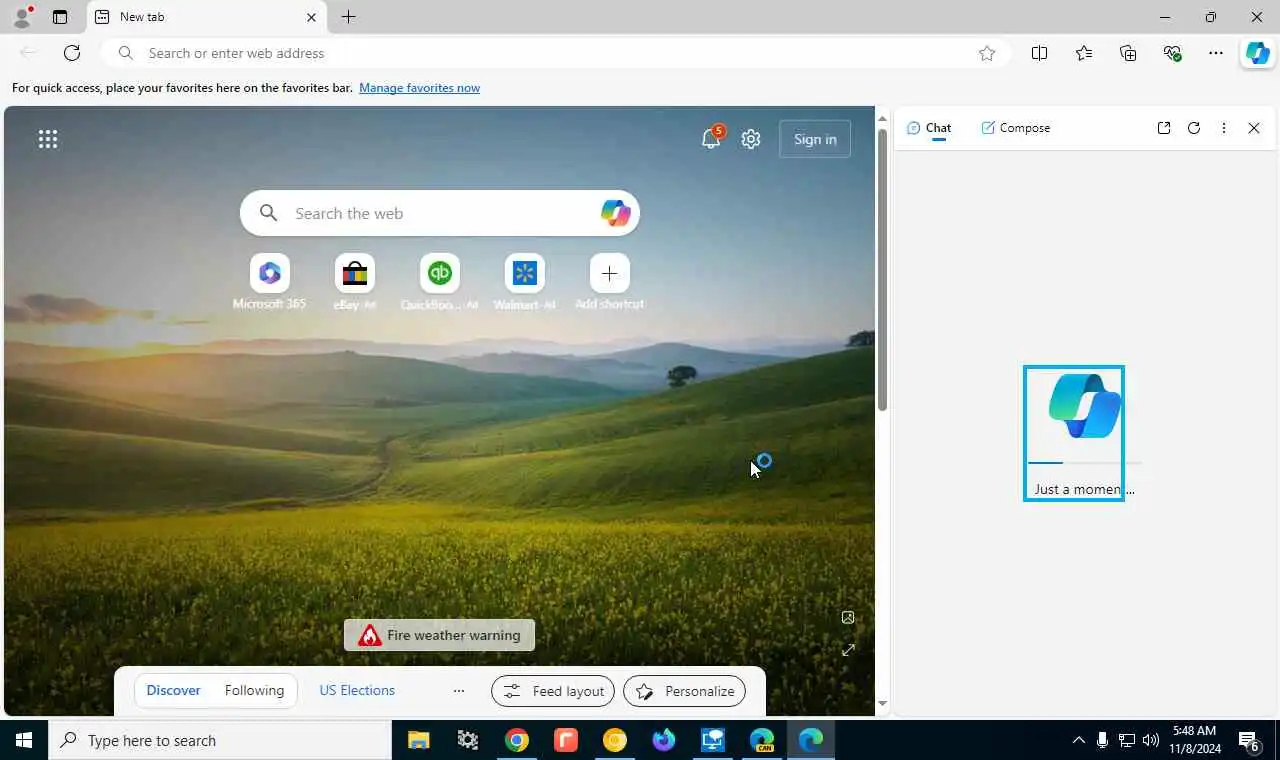Open volume control in system tray
Screen dimensions: 1280x760
coord(1151,740)
